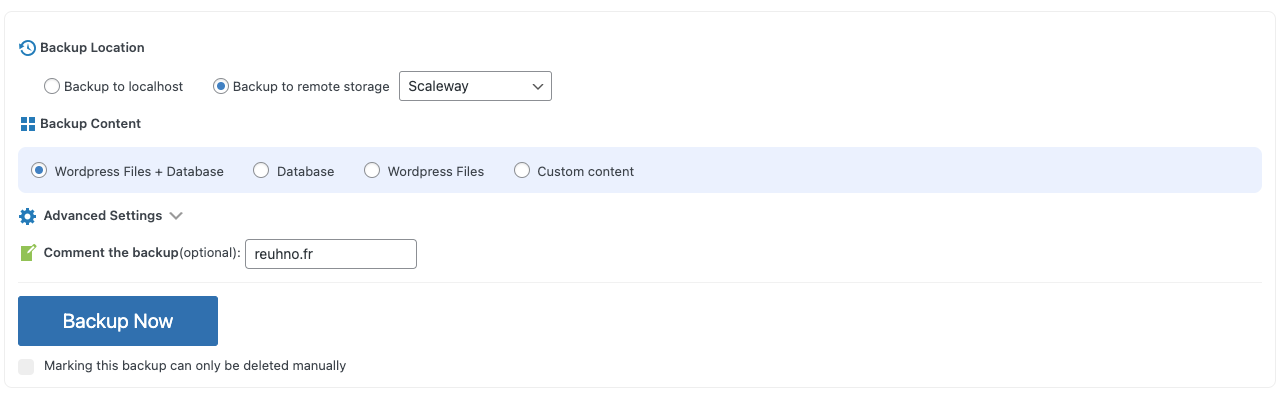Image resolution: width=1286 pixels, height=393 pixels.
Task: Click the Backup Location heading text
Action: tap(92, 48)
